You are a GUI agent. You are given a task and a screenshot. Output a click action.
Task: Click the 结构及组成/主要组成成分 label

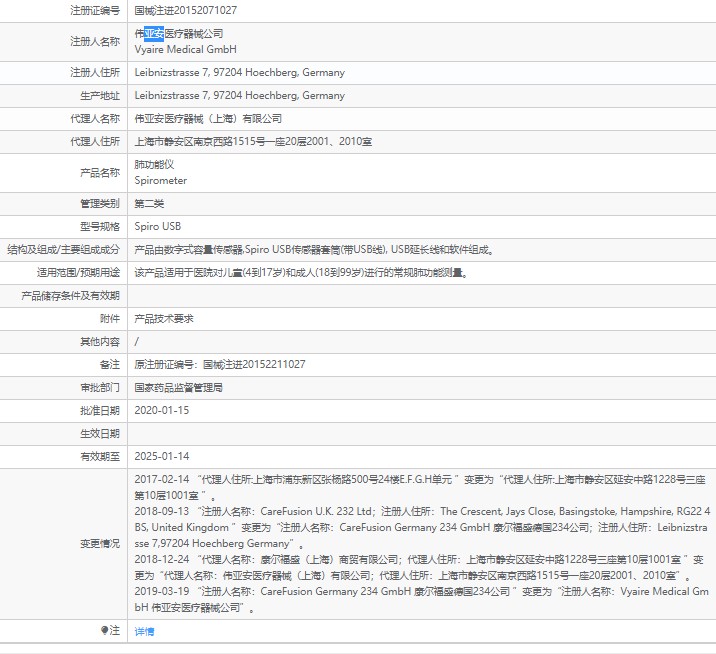tap(63, 250)
